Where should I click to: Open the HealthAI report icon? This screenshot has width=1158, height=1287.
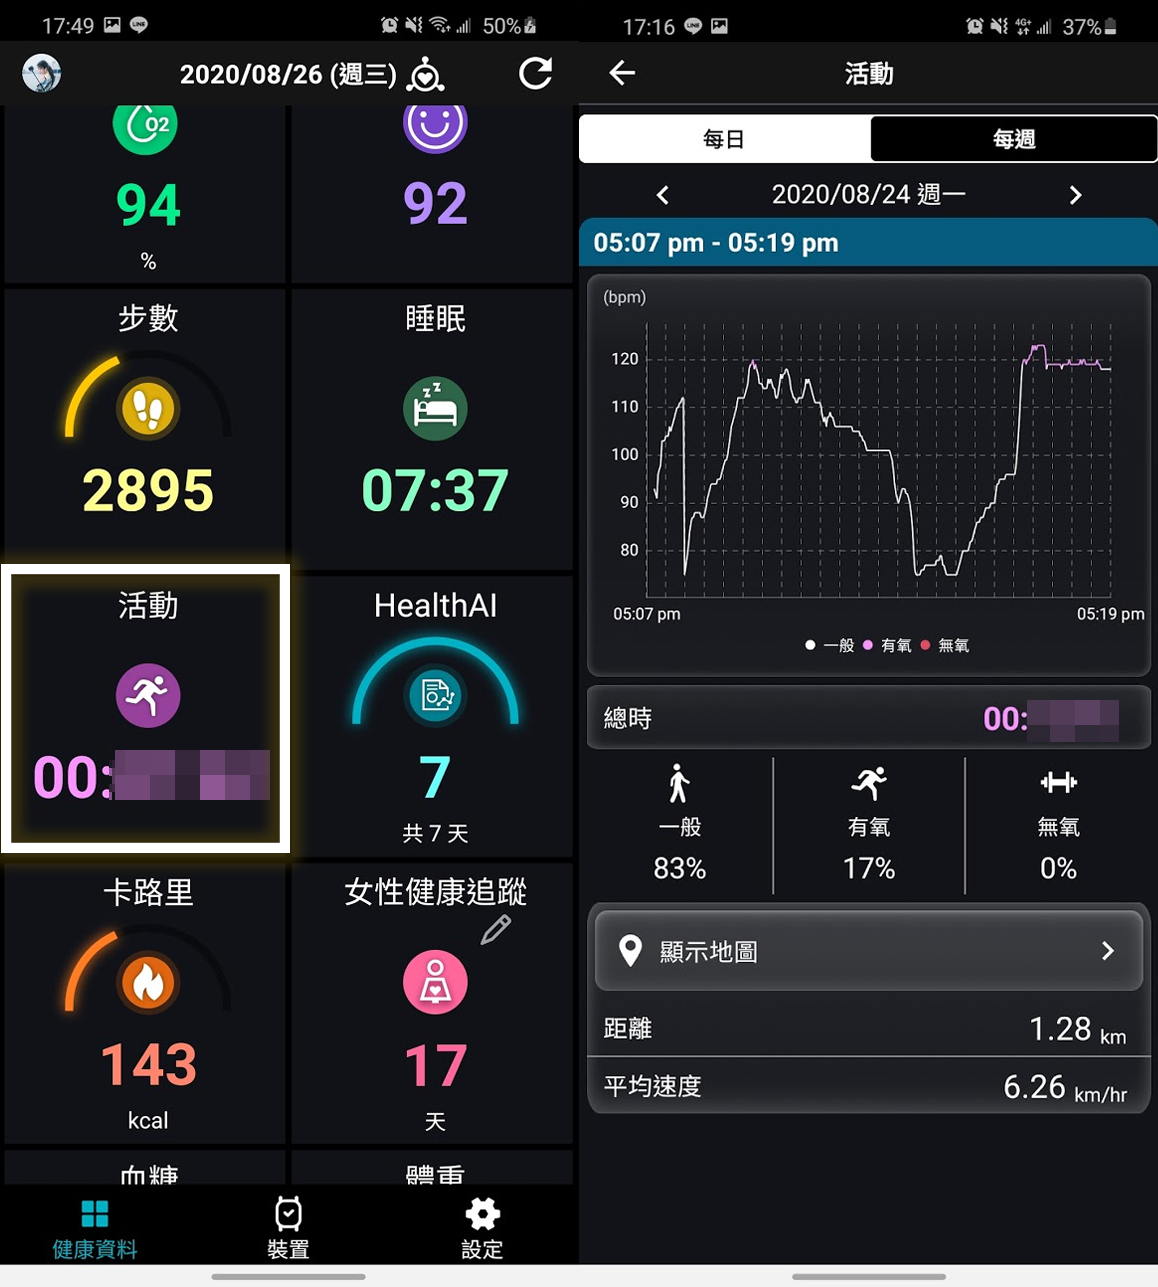point(435,695)
